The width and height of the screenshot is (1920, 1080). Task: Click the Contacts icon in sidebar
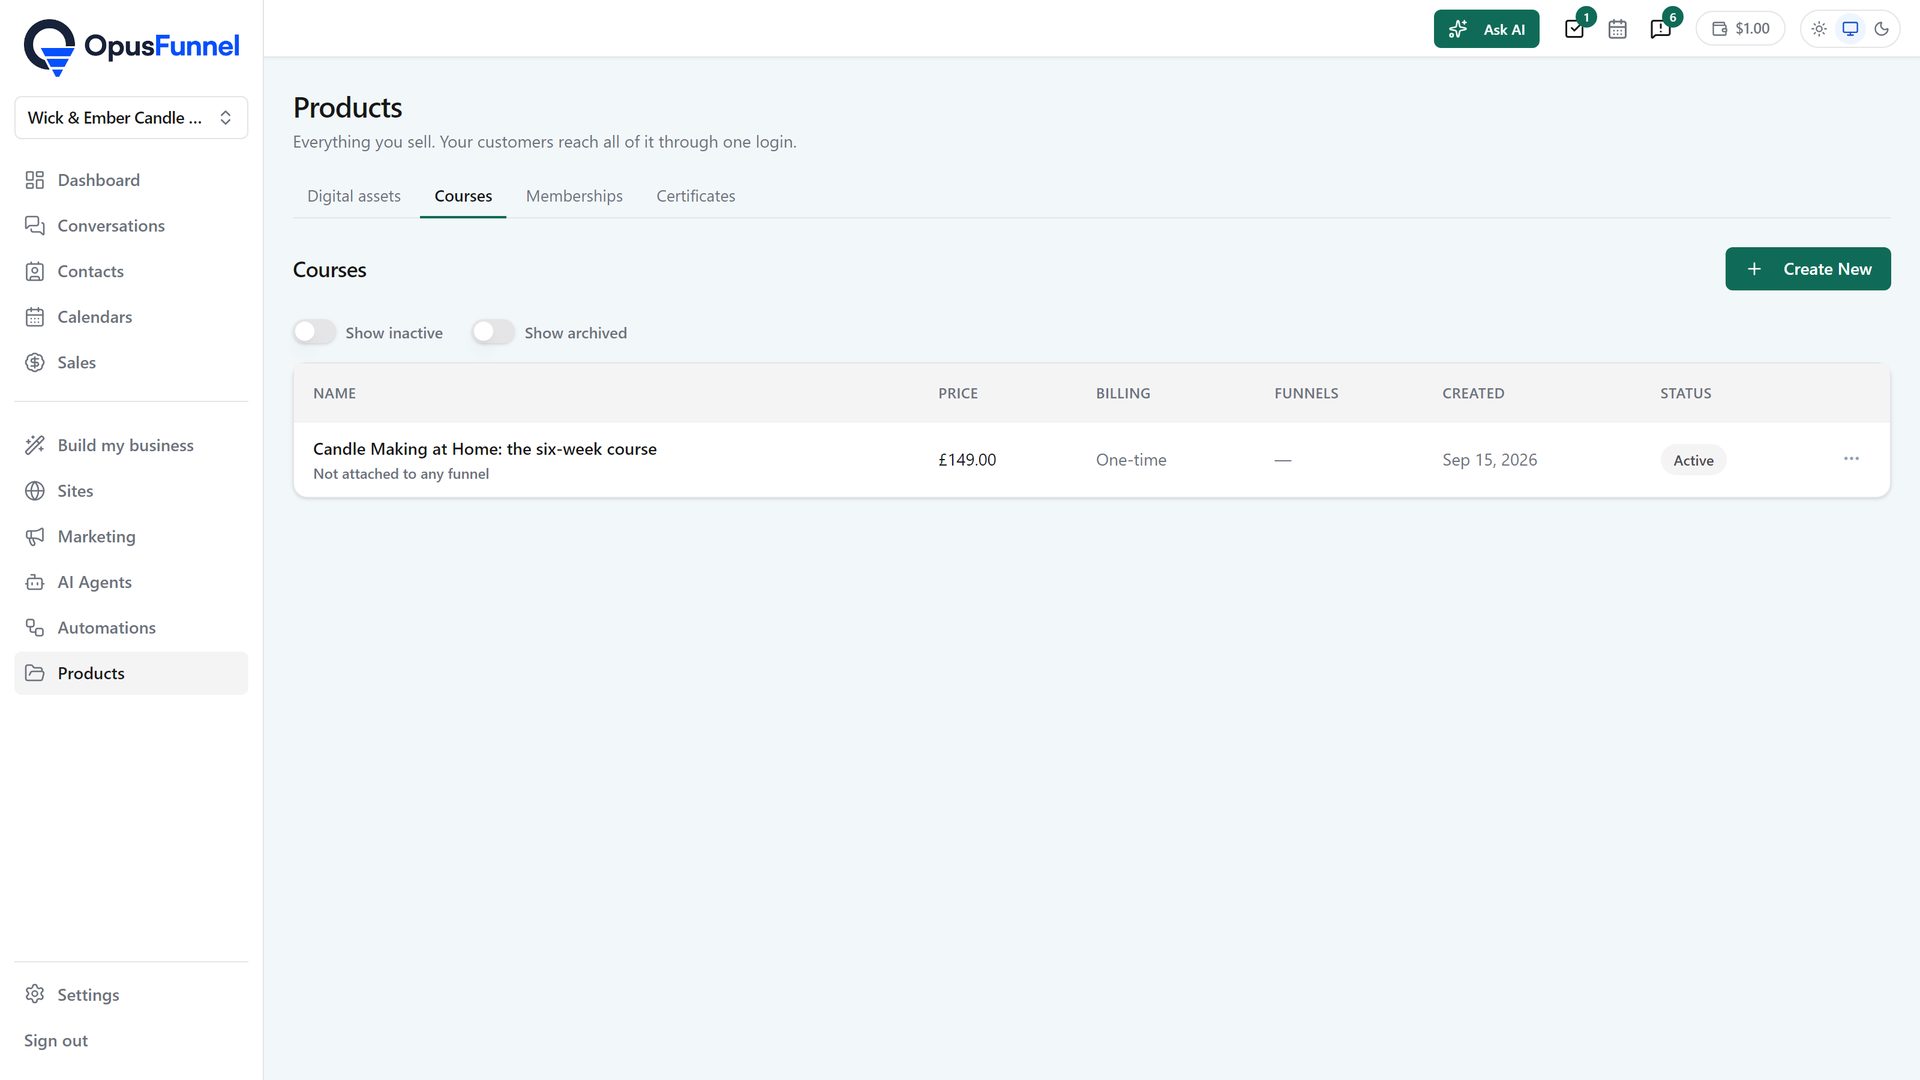(x=35, y=271)
